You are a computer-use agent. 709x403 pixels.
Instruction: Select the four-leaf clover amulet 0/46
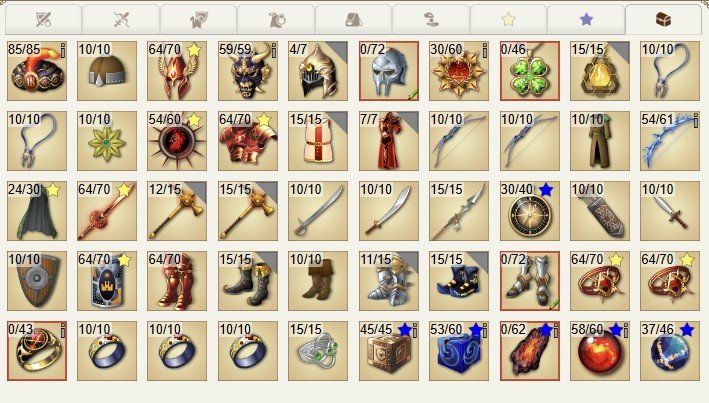tap(529, 71)
